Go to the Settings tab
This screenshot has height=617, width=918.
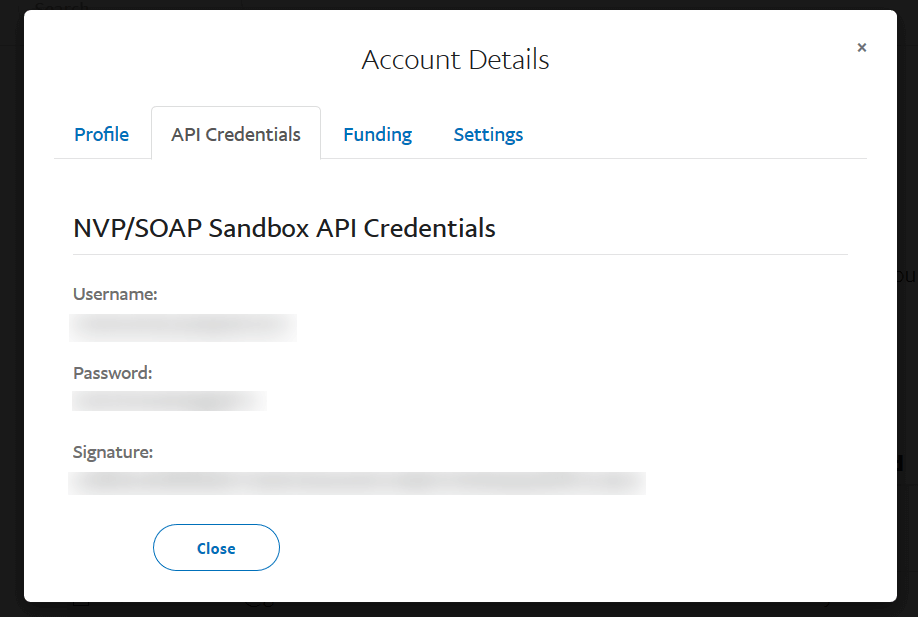point(488,135)
